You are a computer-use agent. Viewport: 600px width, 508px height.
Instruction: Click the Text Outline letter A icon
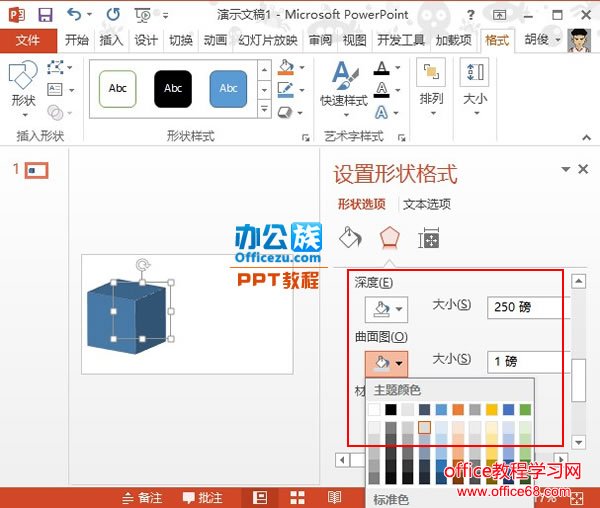pos(382,90)
